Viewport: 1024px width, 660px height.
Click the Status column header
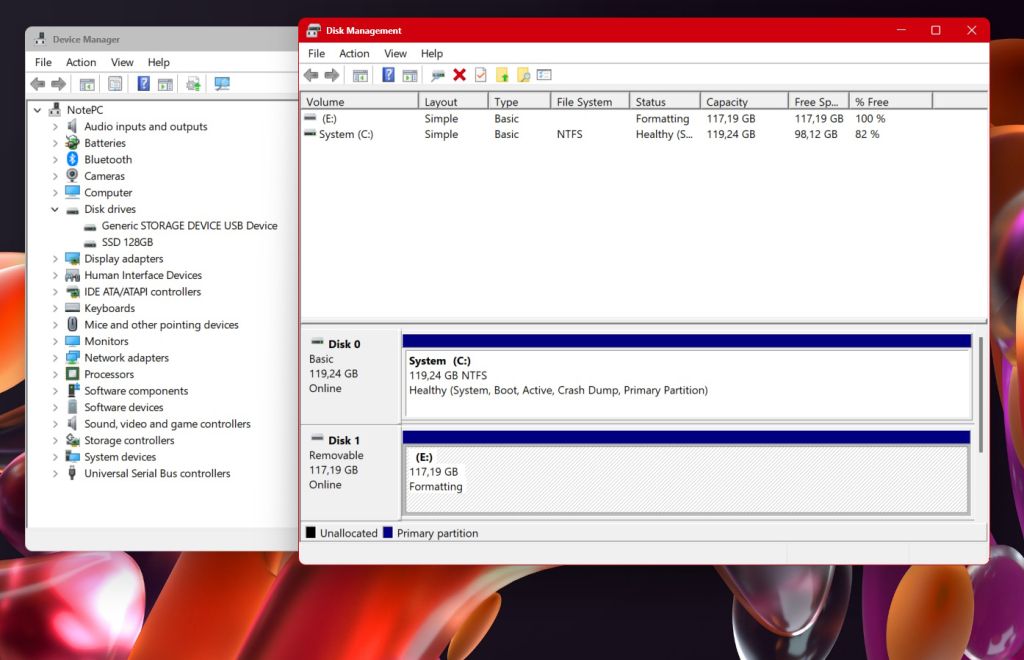(664, 102)
